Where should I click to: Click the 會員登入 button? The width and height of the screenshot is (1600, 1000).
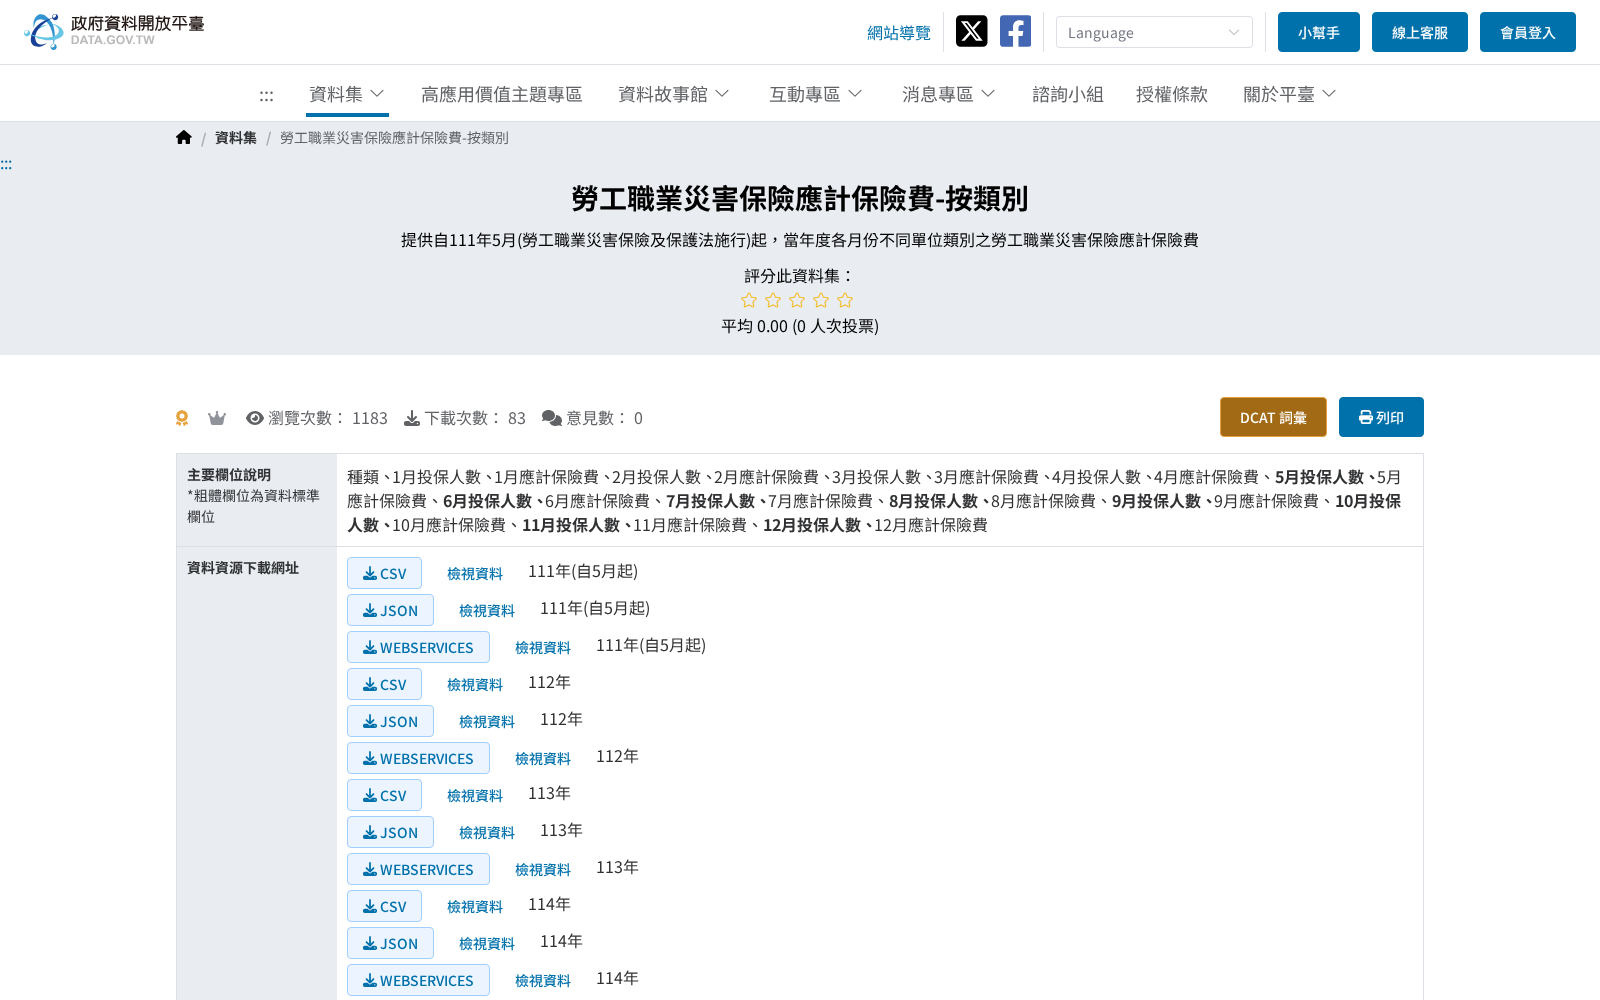(1528, 32)
